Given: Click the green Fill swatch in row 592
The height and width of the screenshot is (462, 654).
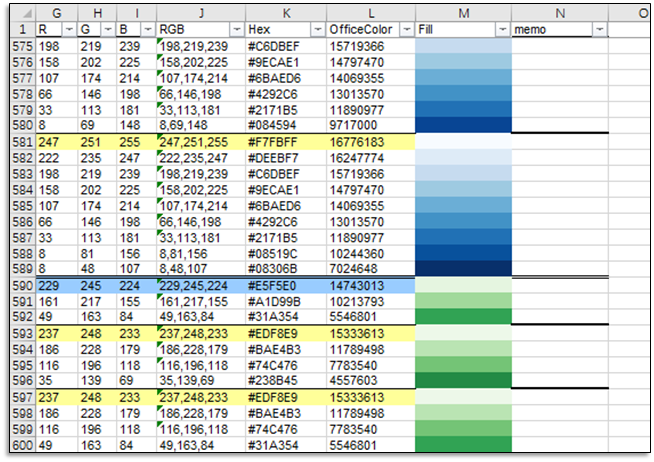Looking at the screenshot, I should [463, 316].
